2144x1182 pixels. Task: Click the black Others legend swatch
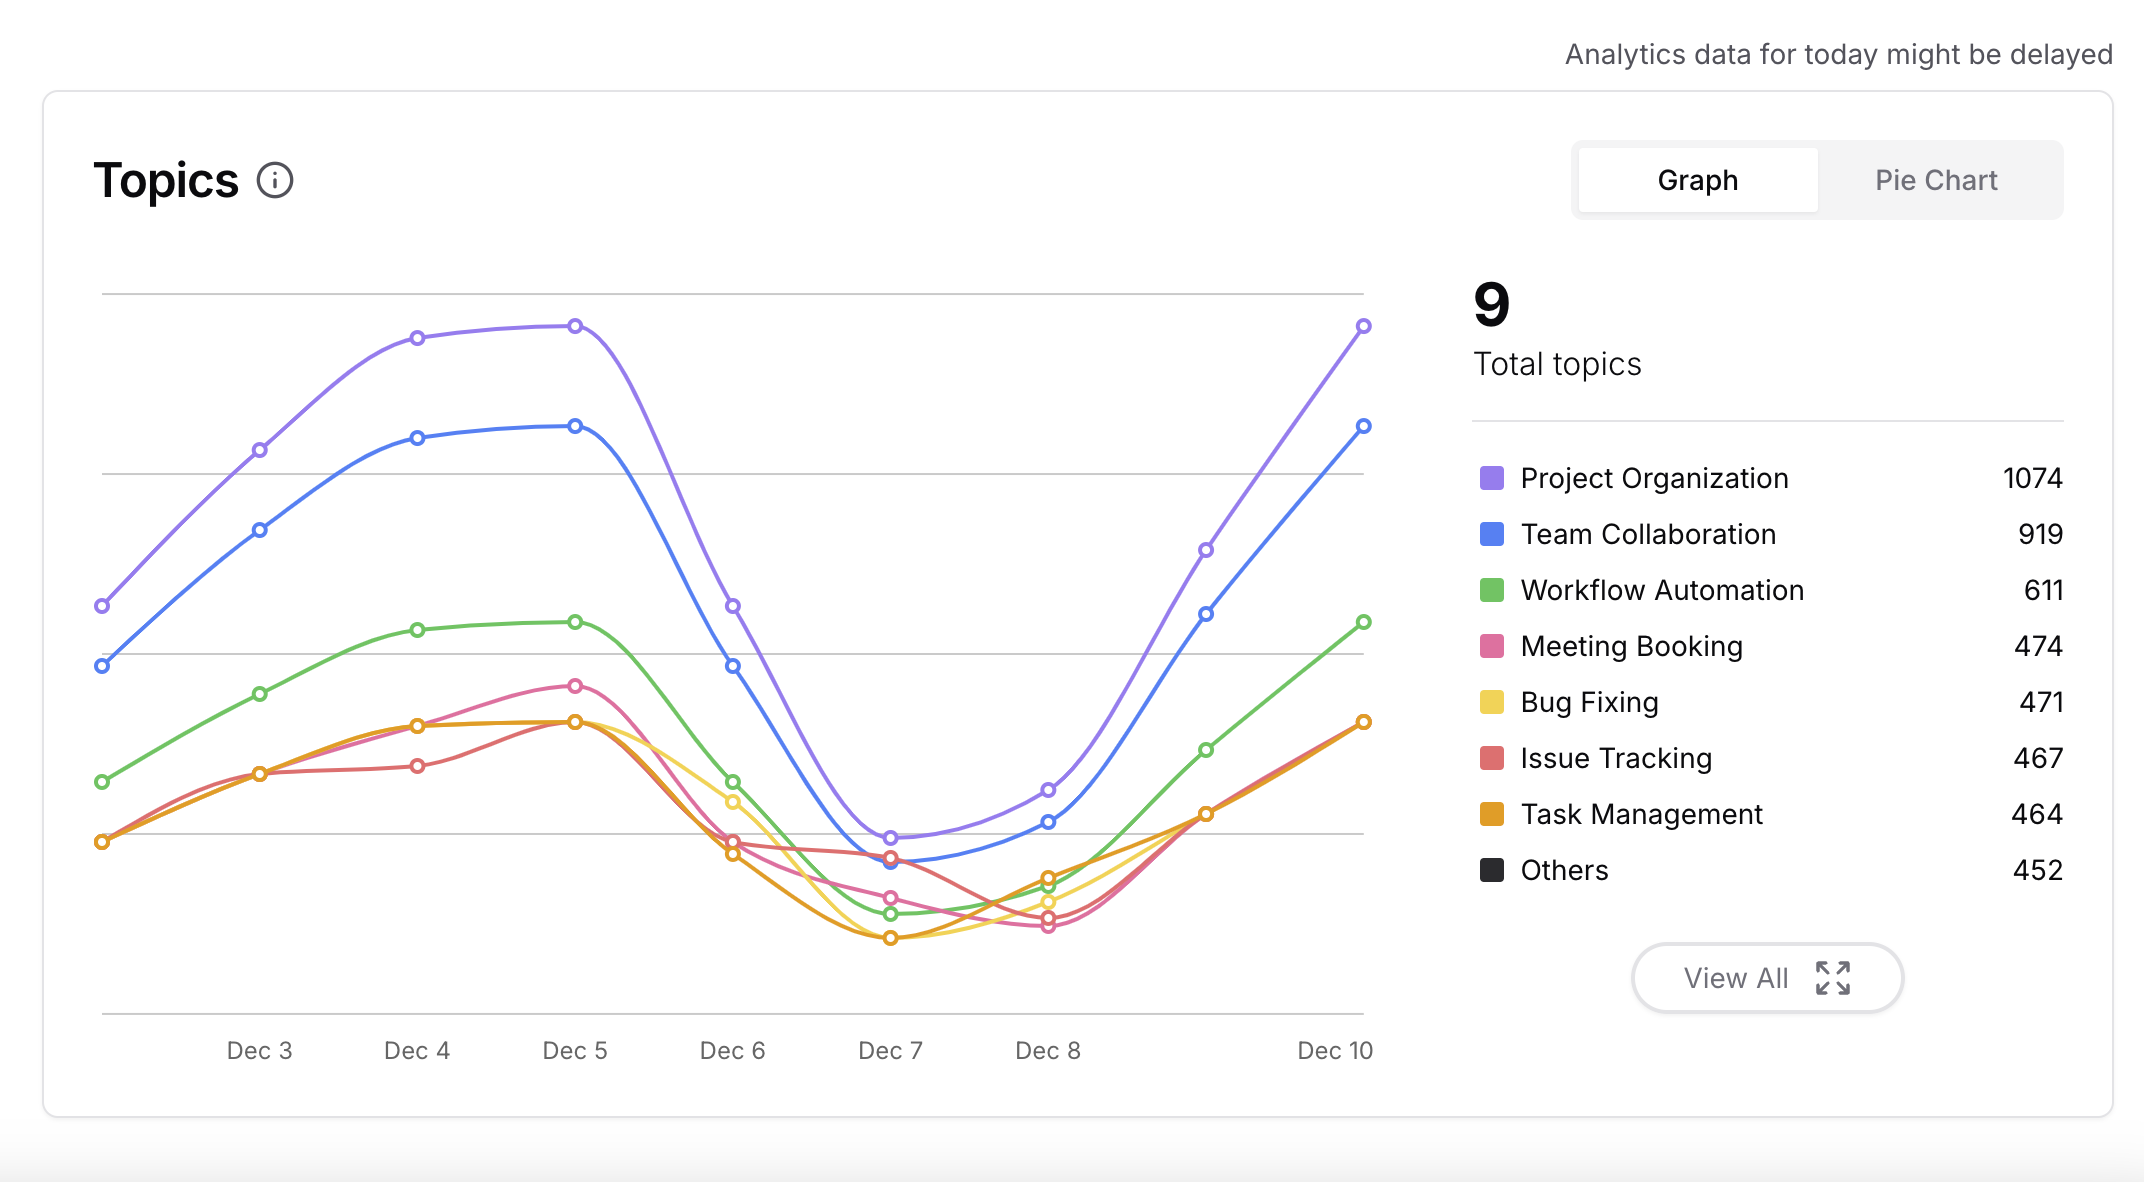[x=1491, y=870]
